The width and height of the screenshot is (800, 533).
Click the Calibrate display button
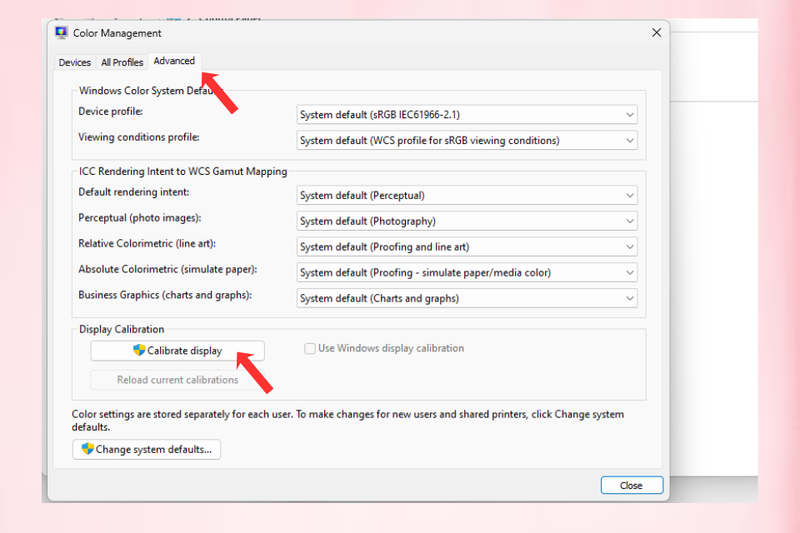(178, 350)
